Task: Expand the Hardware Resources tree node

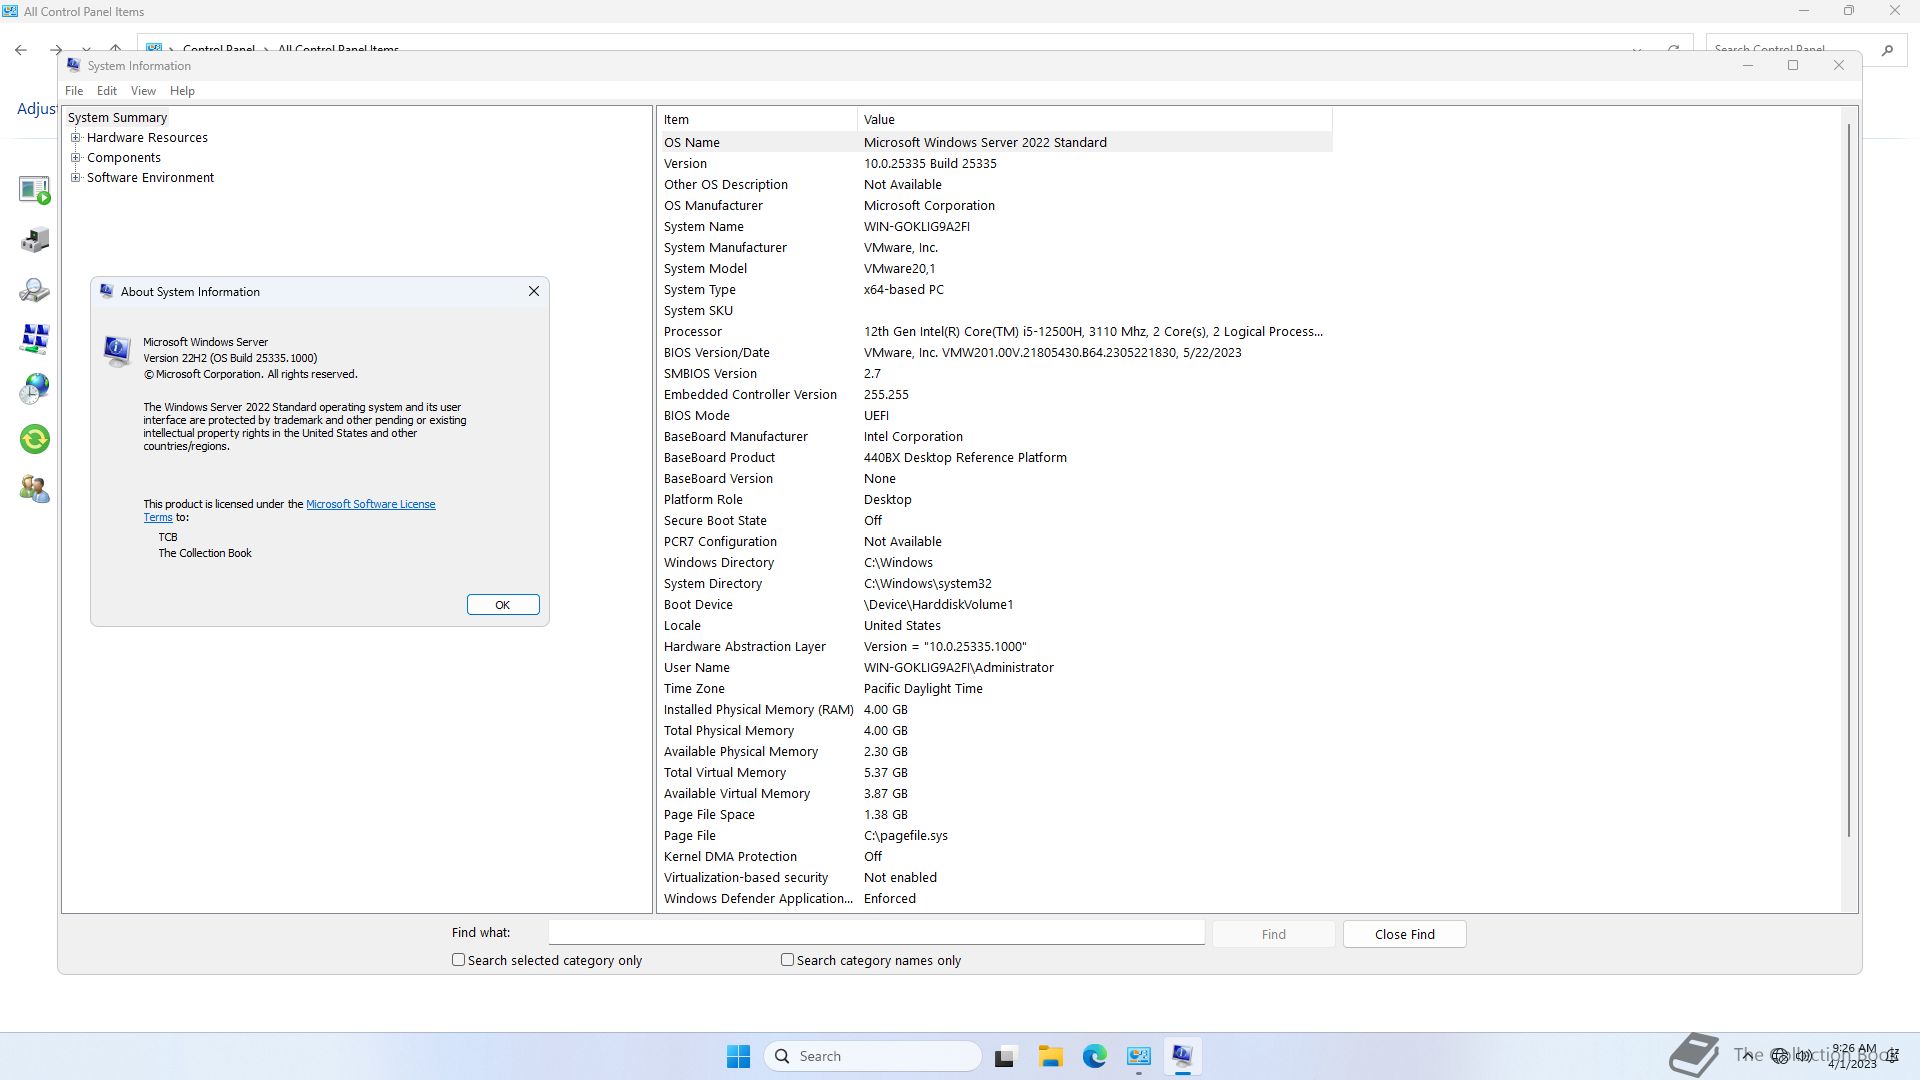Action: click(75, 138)
